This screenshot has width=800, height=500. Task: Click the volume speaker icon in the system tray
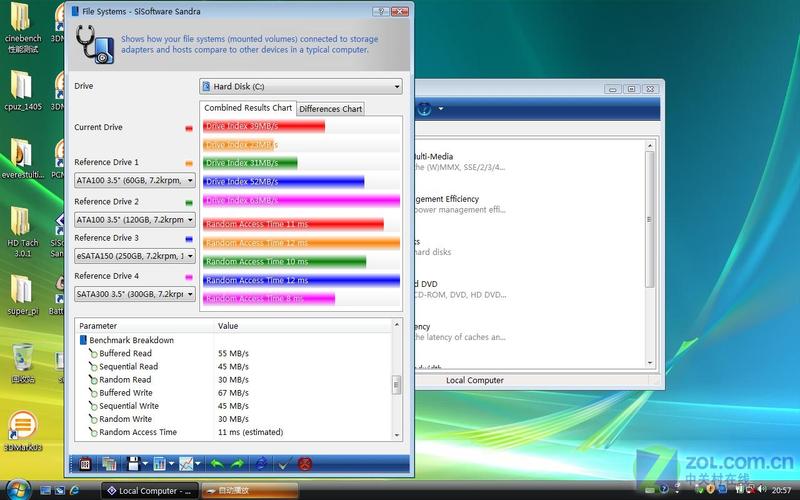[x=763, y=490]
